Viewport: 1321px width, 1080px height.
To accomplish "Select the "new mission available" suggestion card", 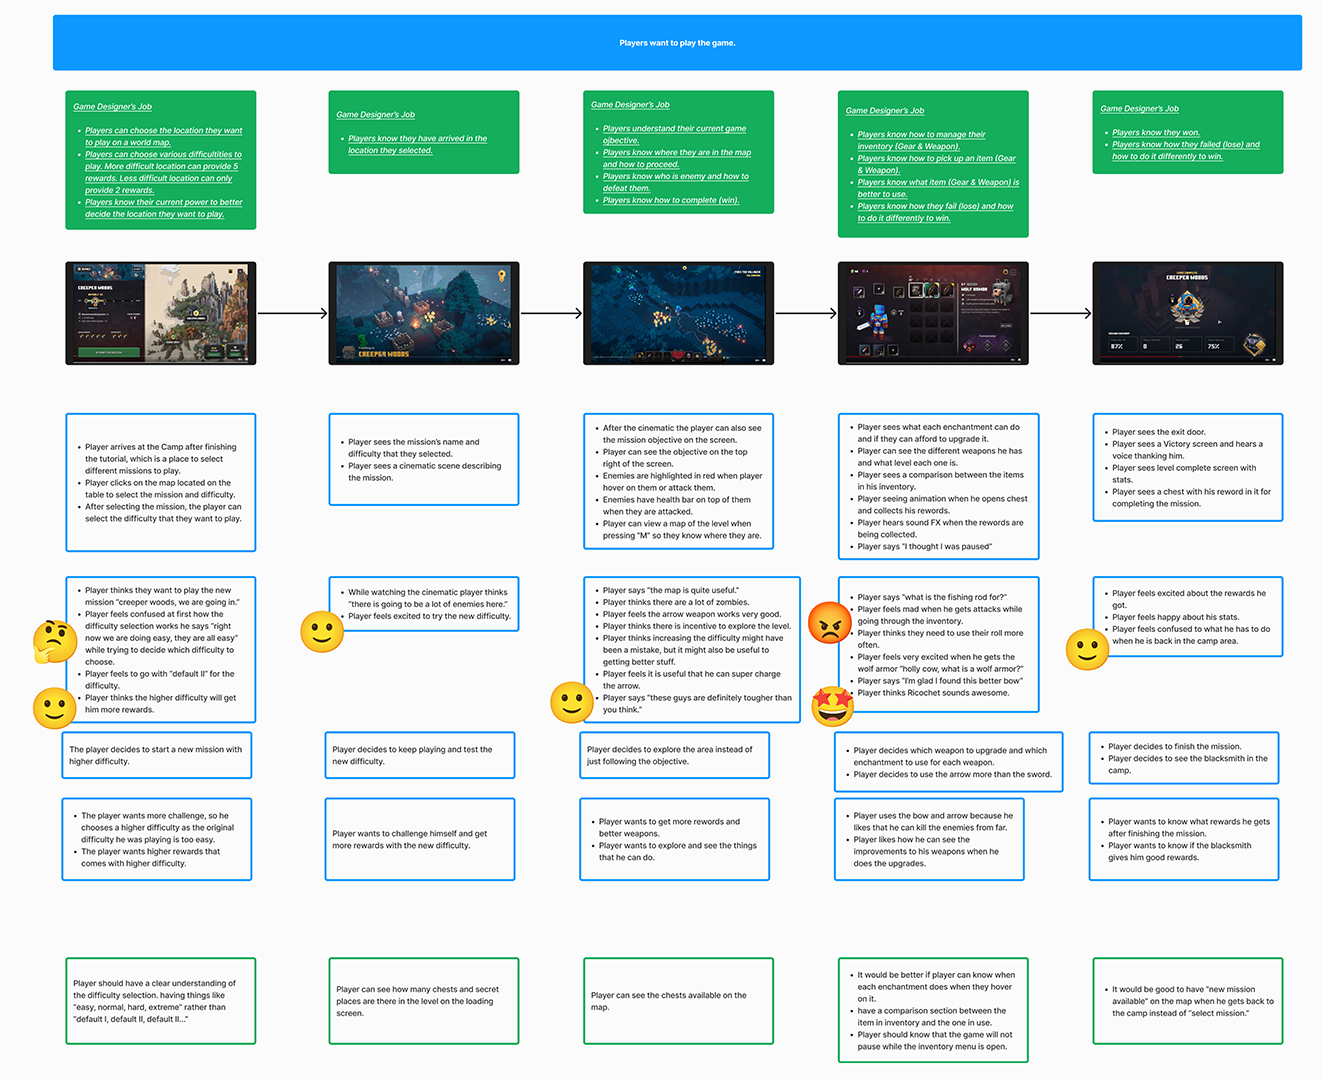I will click(1187, 1001).
